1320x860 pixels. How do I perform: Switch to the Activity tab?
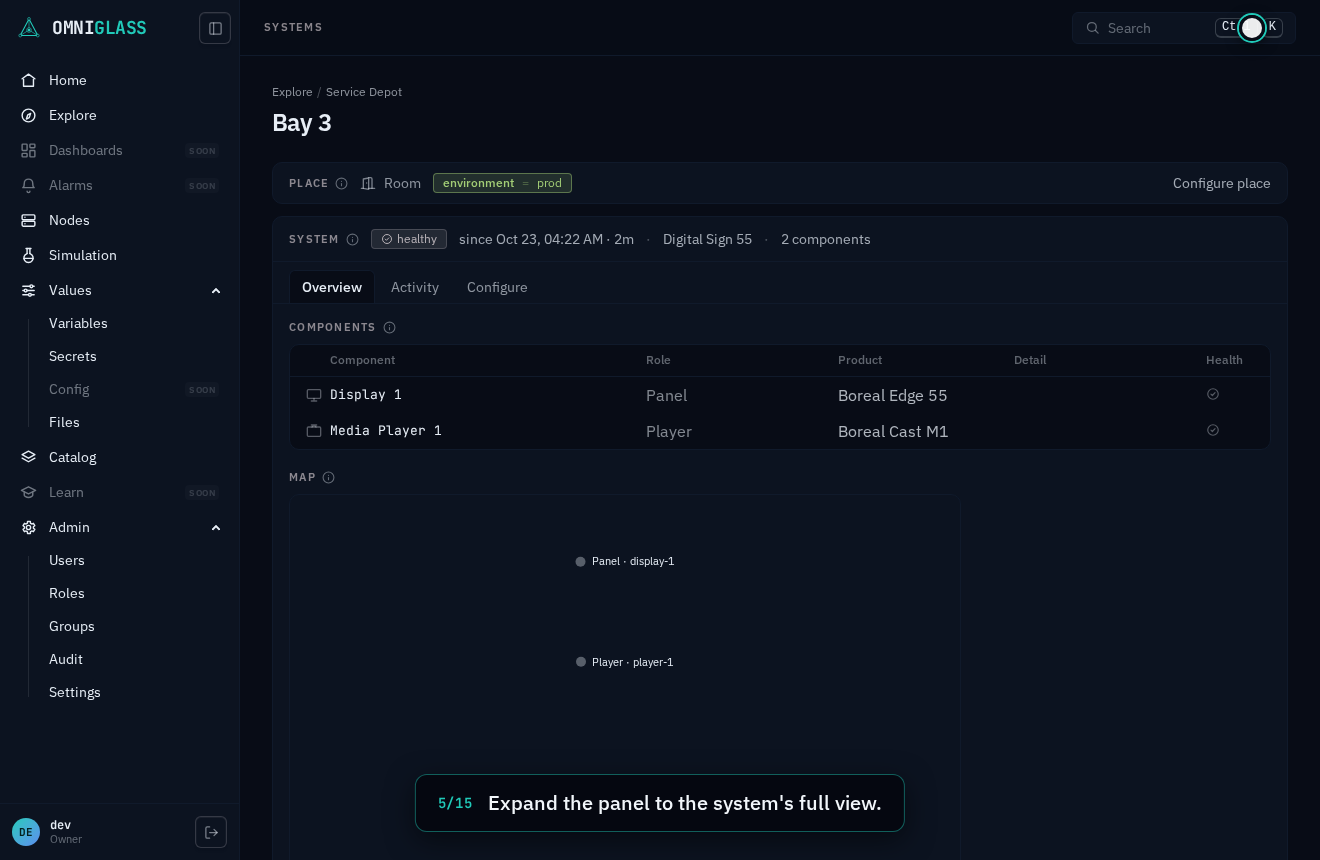415,287
